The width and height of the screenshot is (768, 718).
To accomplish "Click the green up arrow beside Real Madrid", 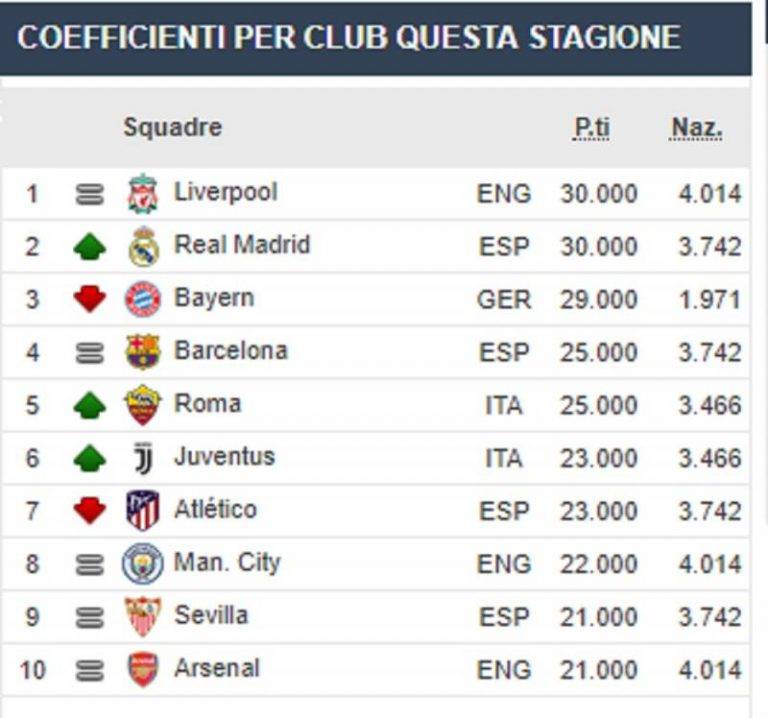I will pos(90,247).
